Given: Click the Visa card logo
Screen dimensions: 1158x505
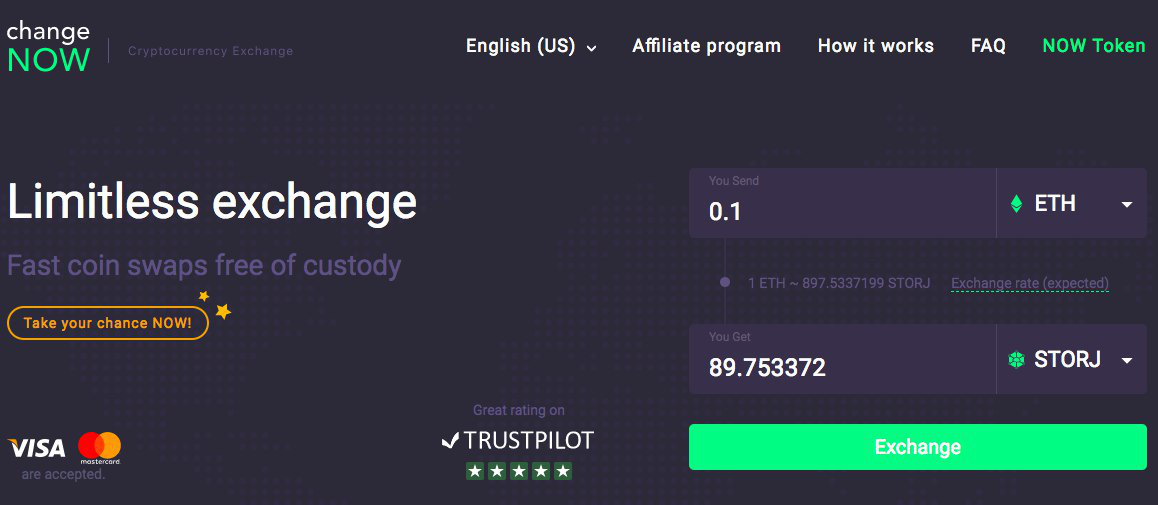Looking at the screenshot, I should [37, 448].
